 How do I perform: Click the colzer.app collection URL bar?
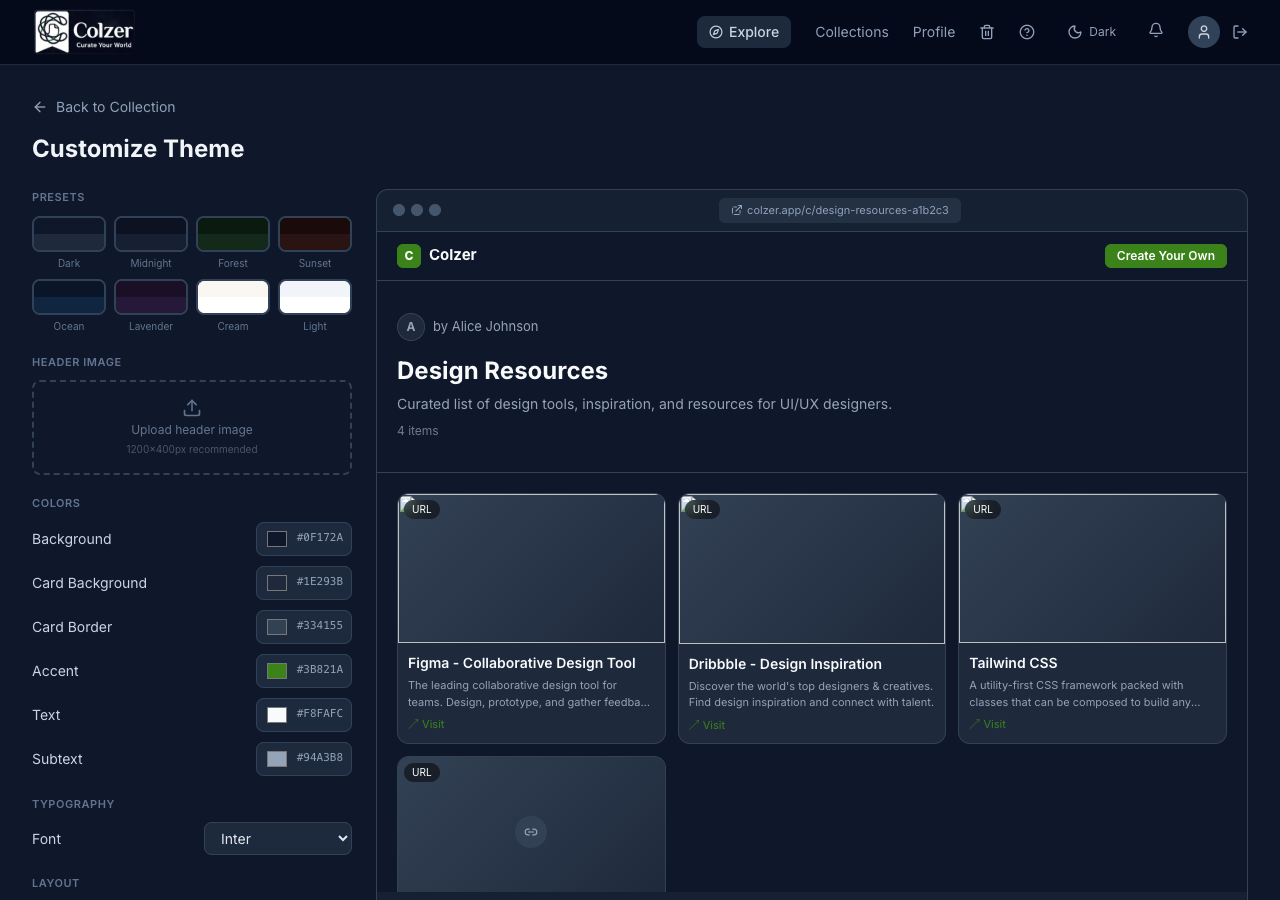839,210
